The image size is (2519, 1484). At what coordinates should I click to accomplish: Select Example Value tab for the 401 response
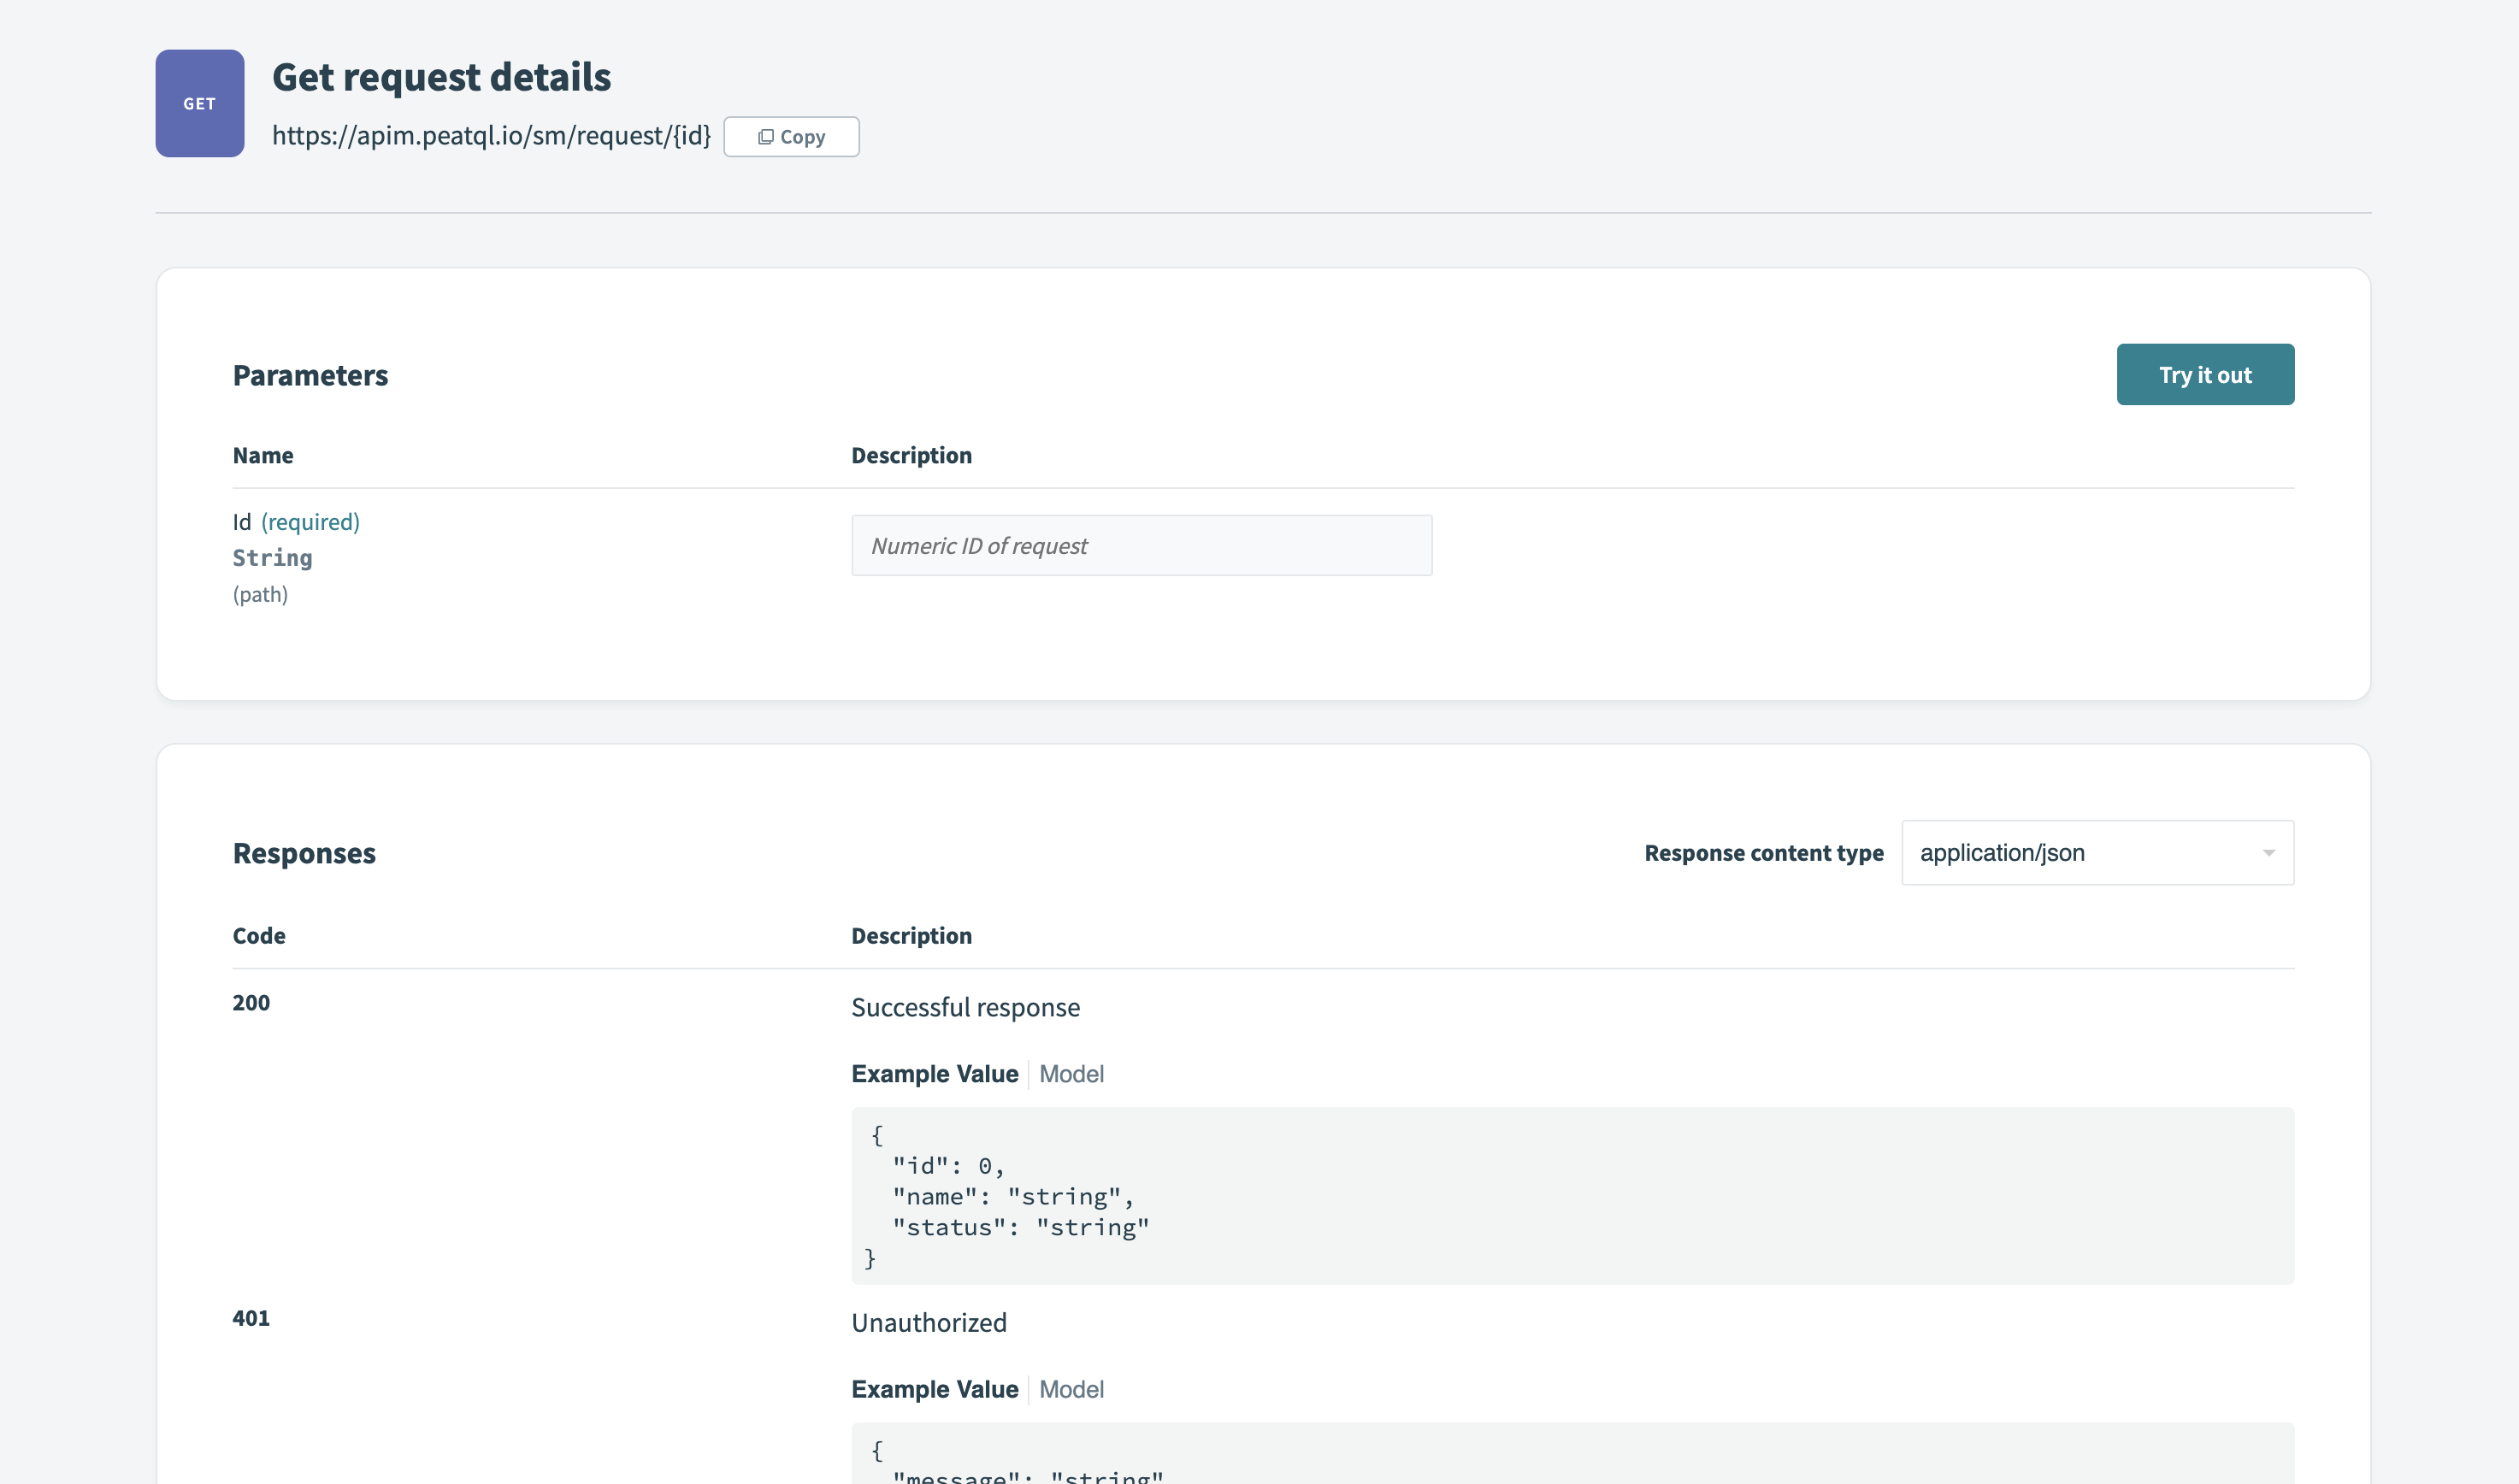click(x=934, y=1388)
